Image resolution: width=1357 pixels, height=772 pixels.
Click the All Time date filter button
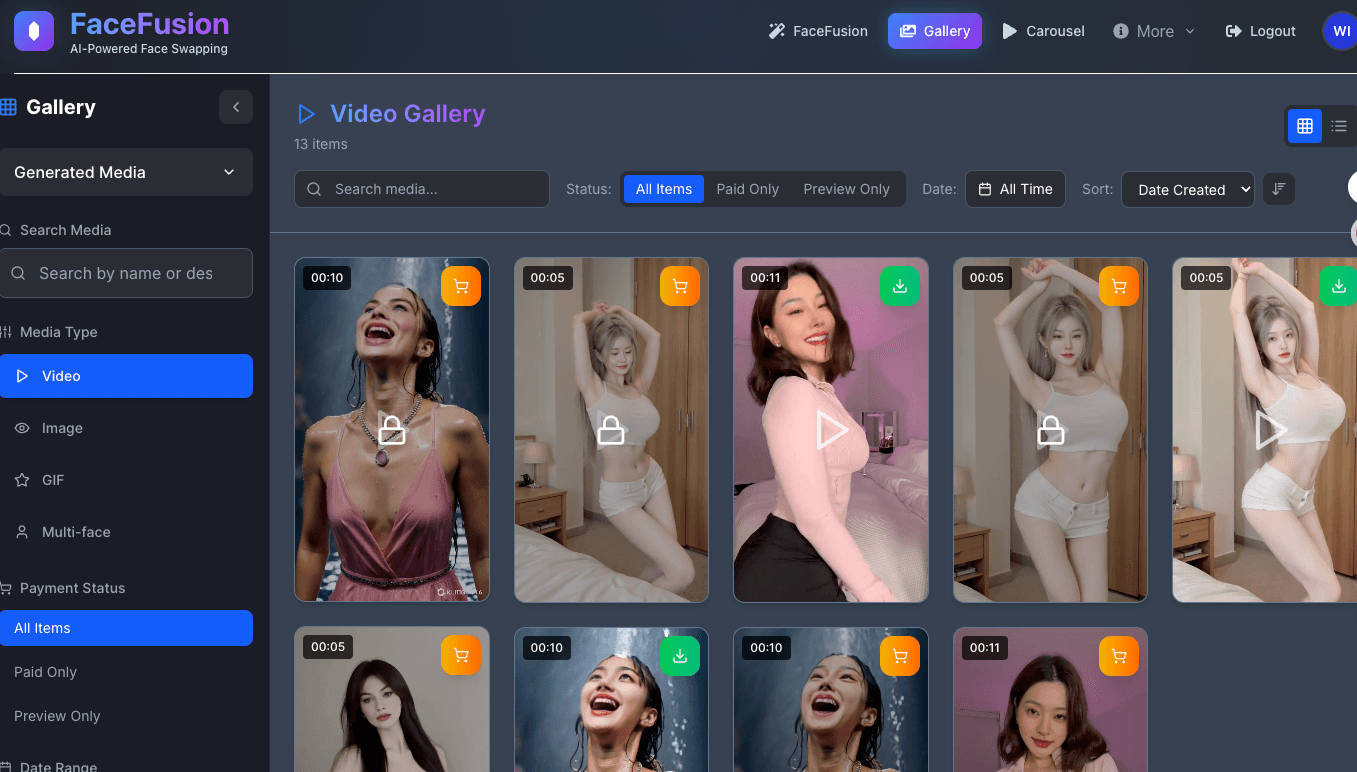[1015, 189]
